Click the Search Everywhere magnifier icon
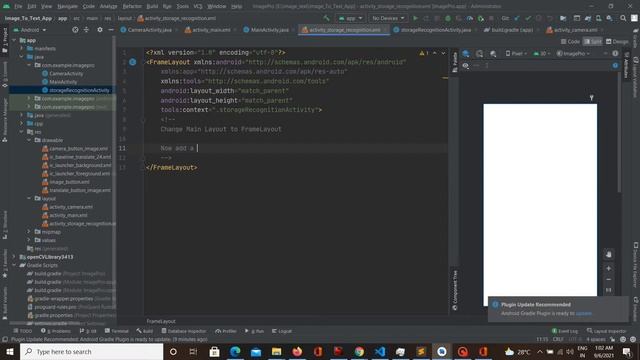The width and height of the screenshot is (640, 360). [x=623, y=18]
